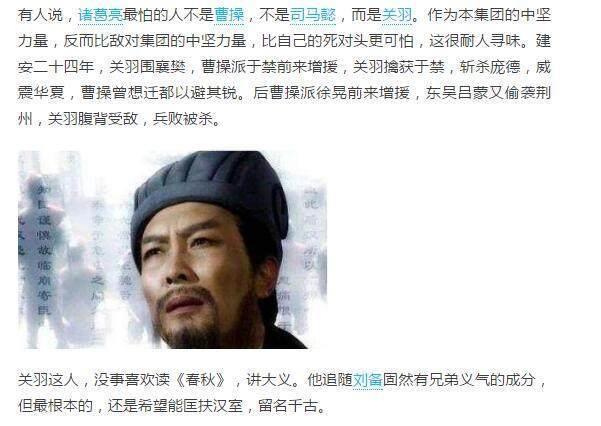This screenshot has width=601, height=426.
Task: Click the words 兵败被杀
Action: tap(182, 119)
